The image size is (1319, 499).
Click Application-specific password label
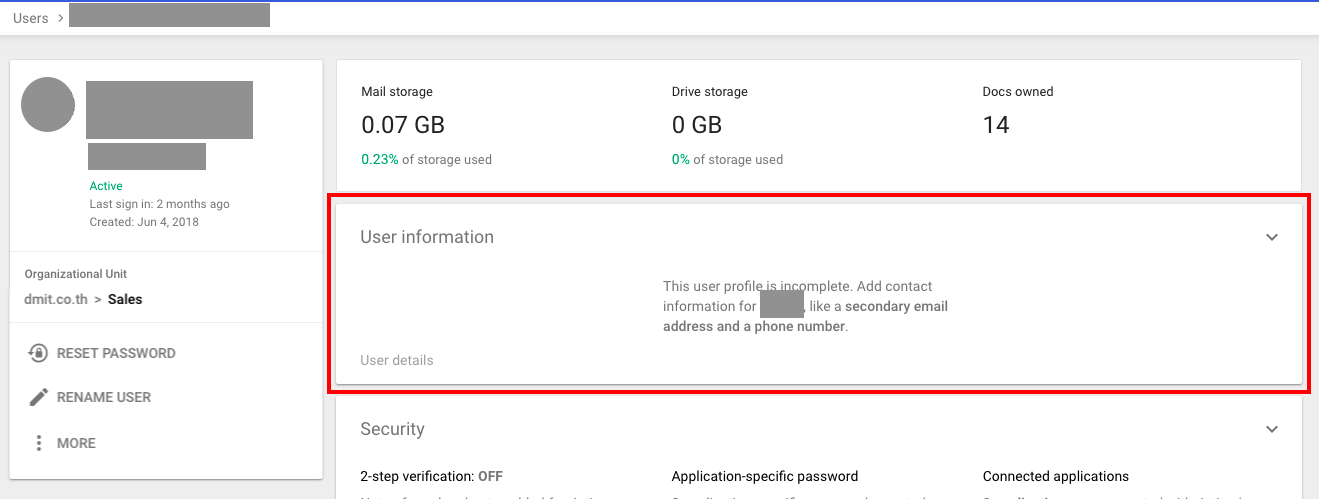coord(765,476)
